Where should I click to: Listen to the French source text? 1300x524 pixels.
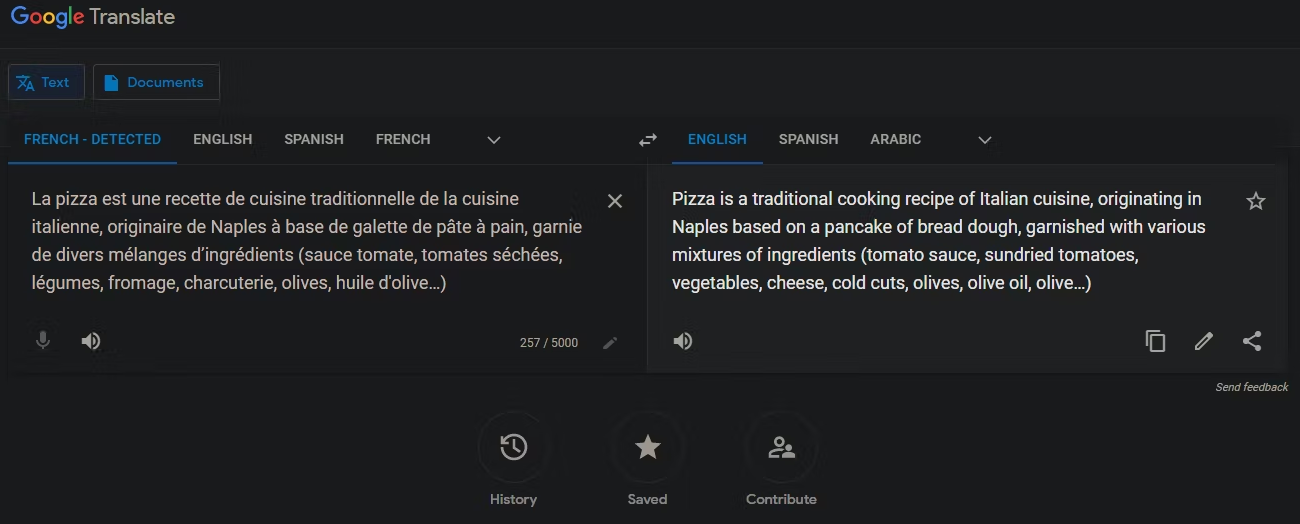coord(91,341)
